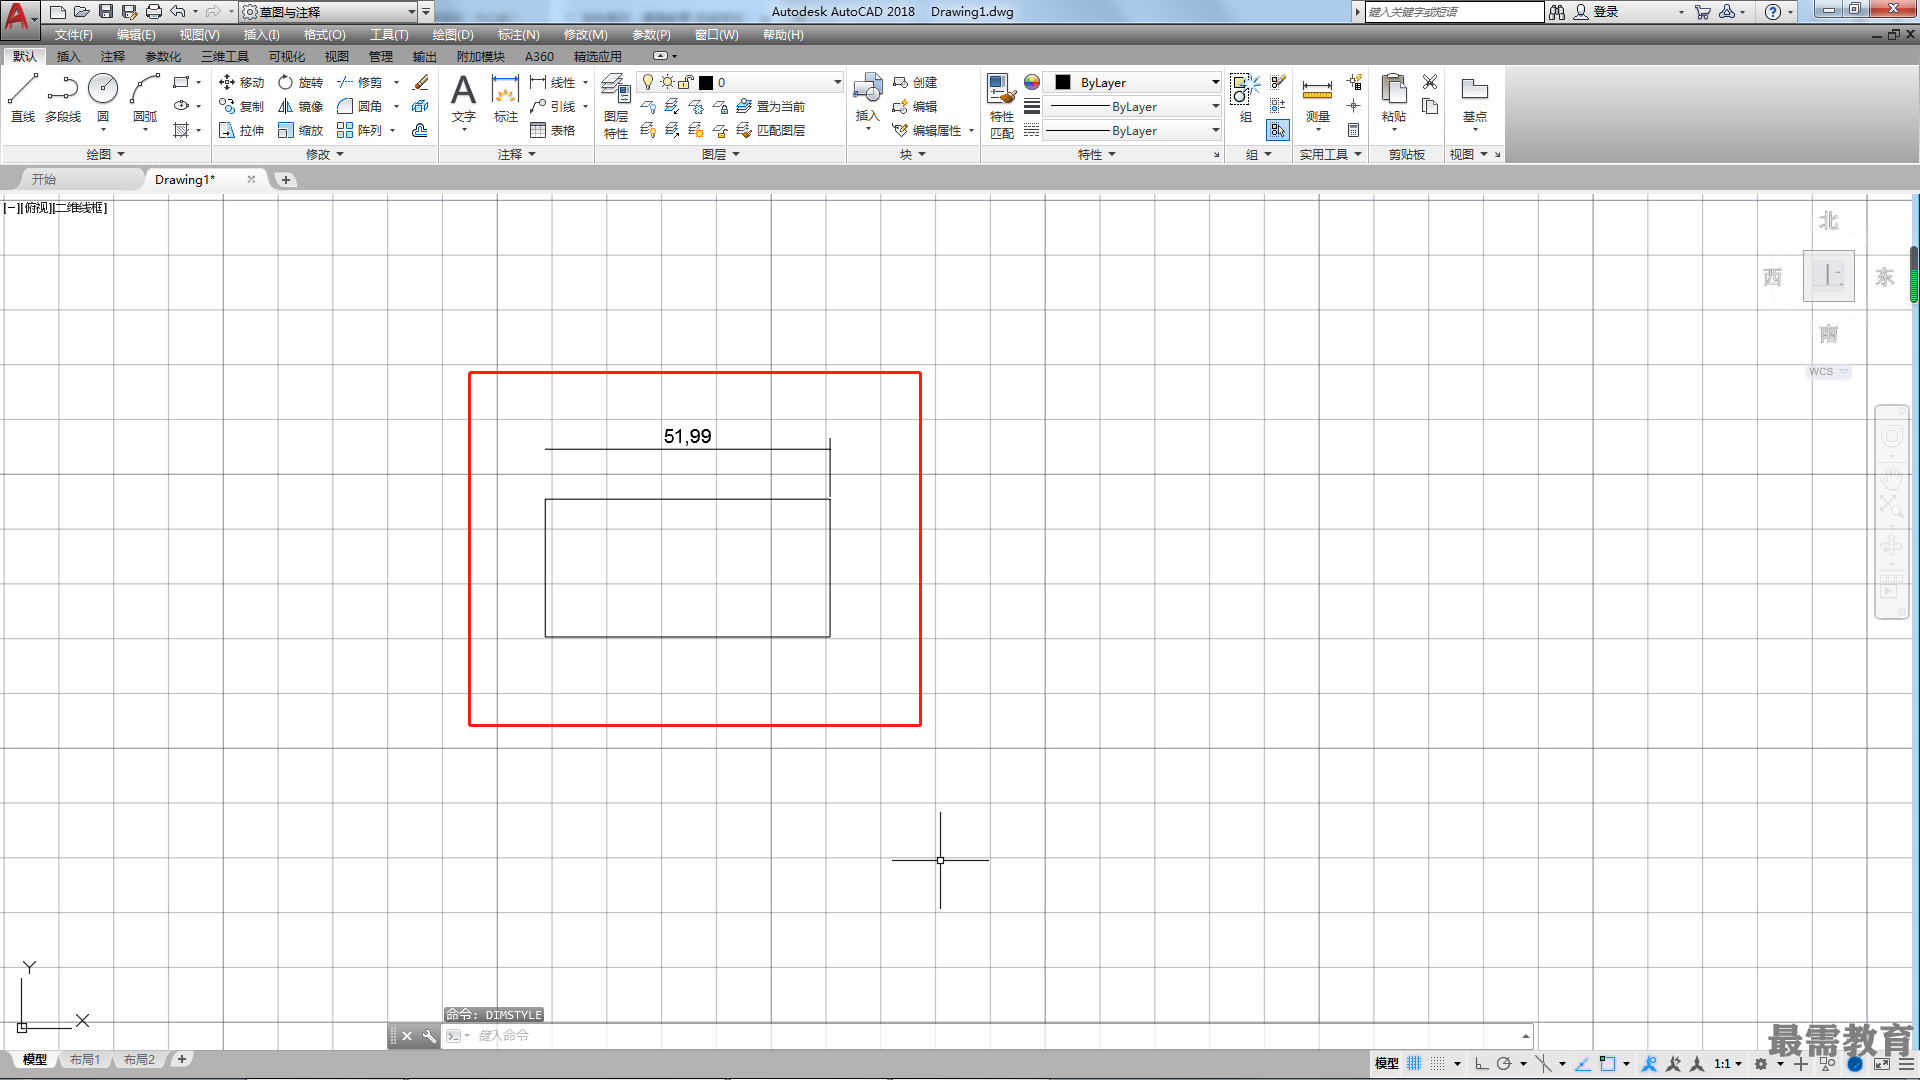Switch to the 布局1 layout tab
Screen dimensions: 1920x1080
click(85, 1059)
